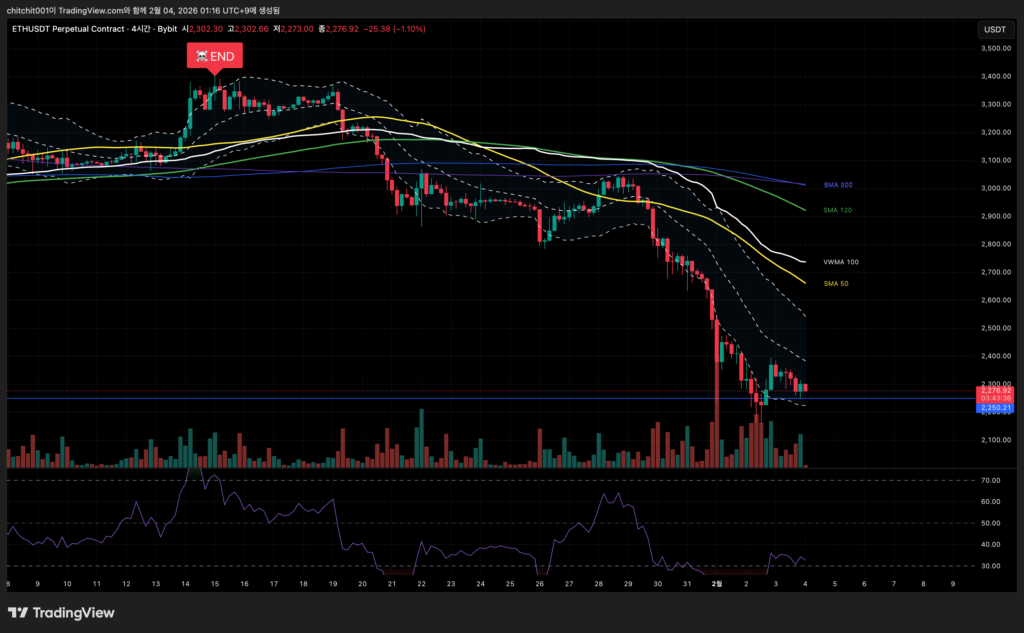Screen dimensions: 1024x633
Task: Select the red END annotation label
Action: pos(214,57)
